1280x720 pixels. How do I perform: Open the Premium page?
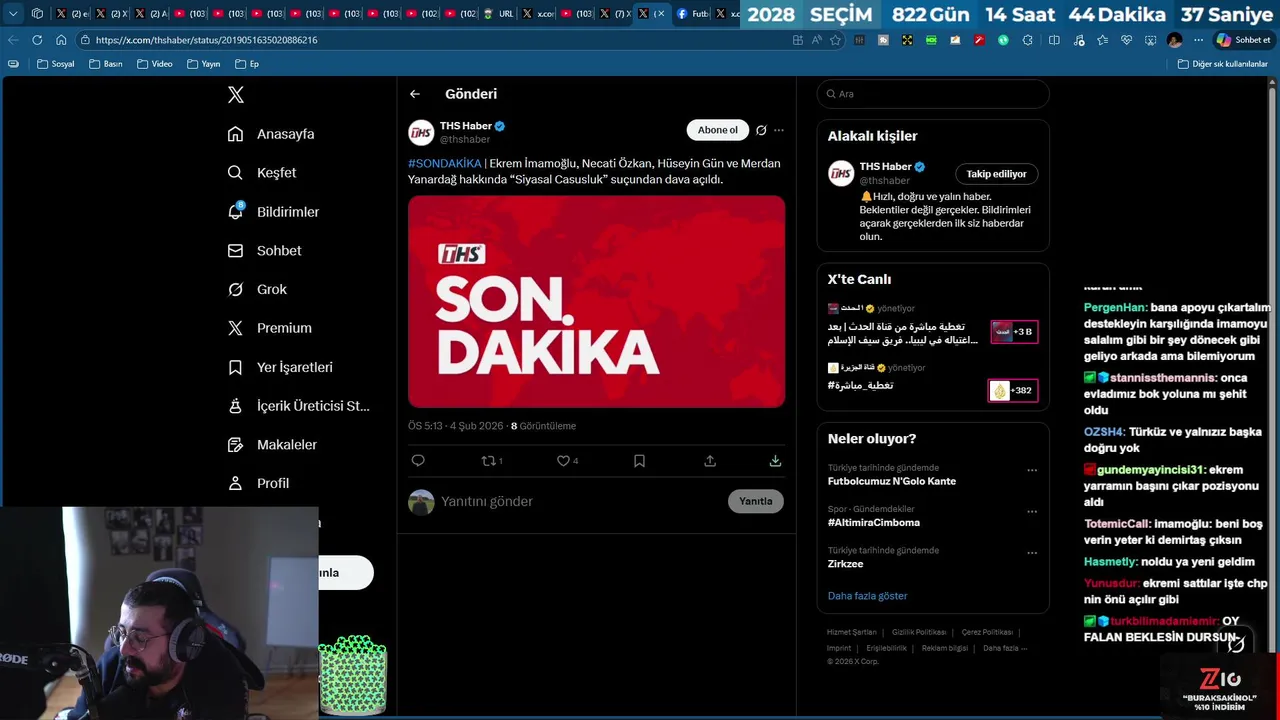269,328
